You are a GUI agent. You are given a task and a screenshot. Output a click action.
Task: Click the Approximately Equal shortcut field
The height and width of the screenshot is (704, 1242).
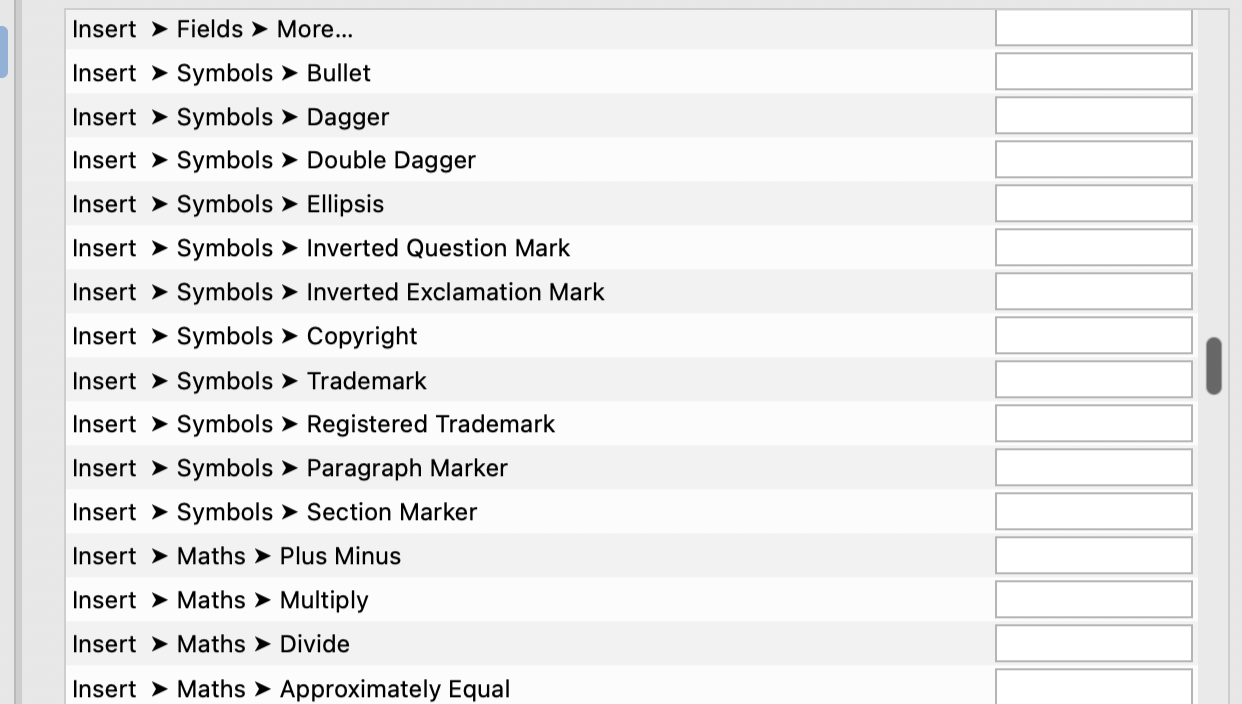coord(1093,688)
